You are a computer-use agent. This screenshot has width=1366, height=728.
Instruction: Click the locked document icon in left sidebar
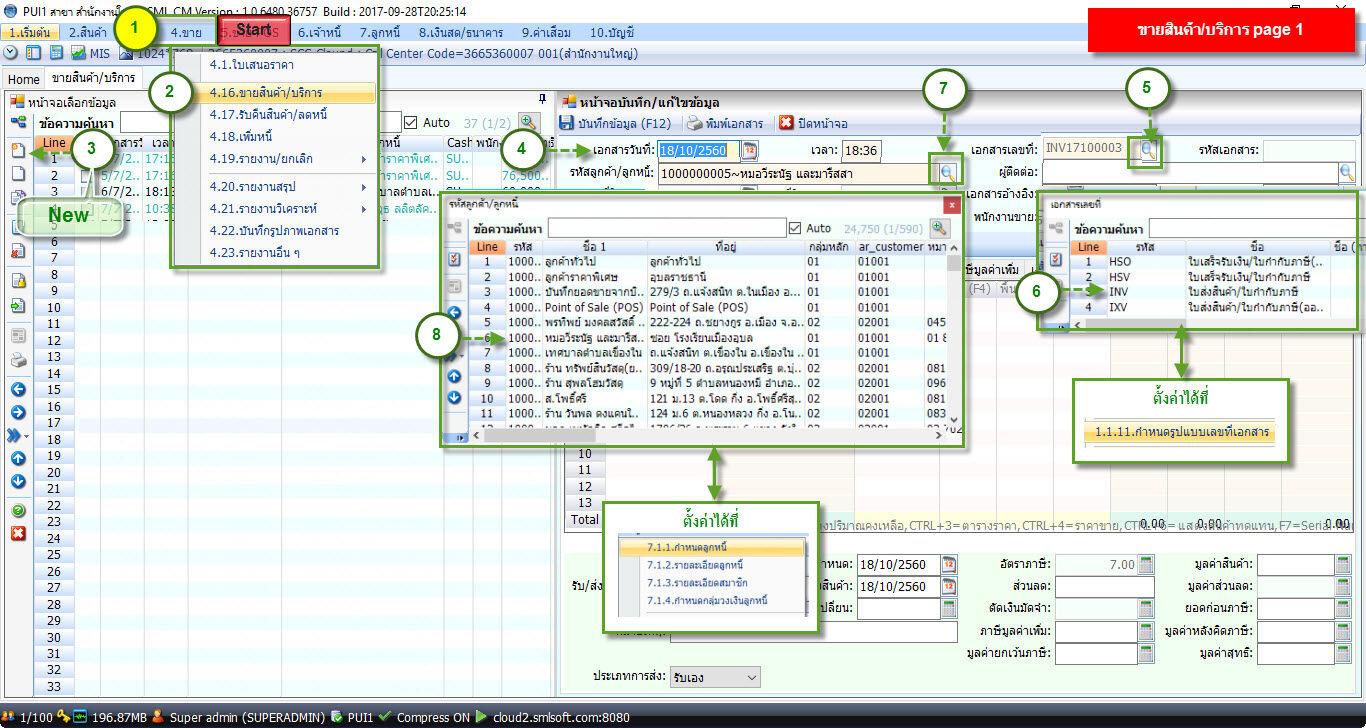click(18, 280)
